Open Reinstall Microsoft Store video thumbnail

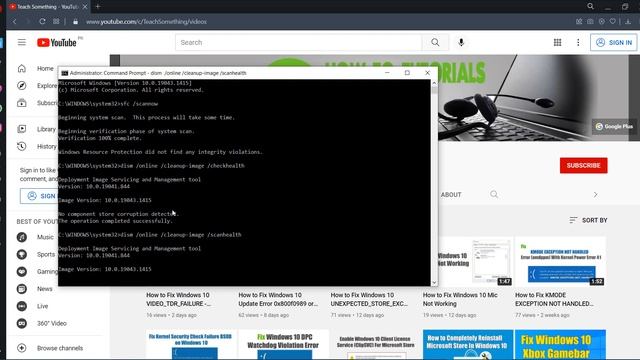pos(468,344)
